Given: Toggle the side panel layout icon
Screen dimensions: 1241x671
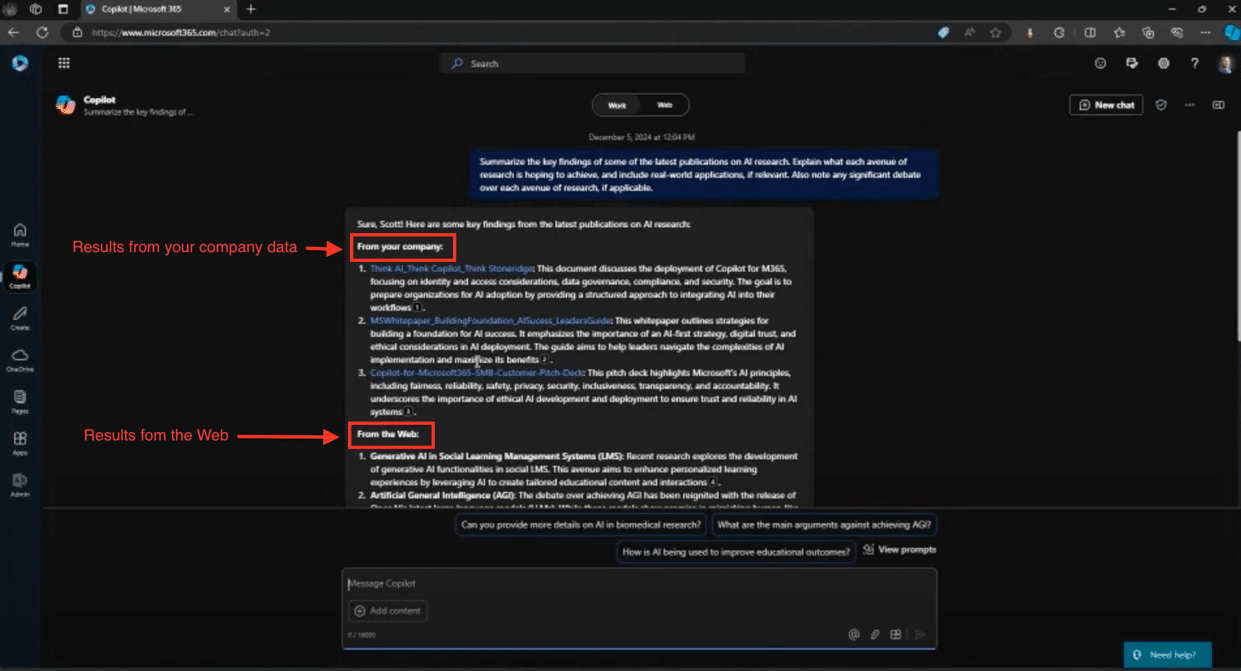Looking at the screenshot, I should 1218,105.
